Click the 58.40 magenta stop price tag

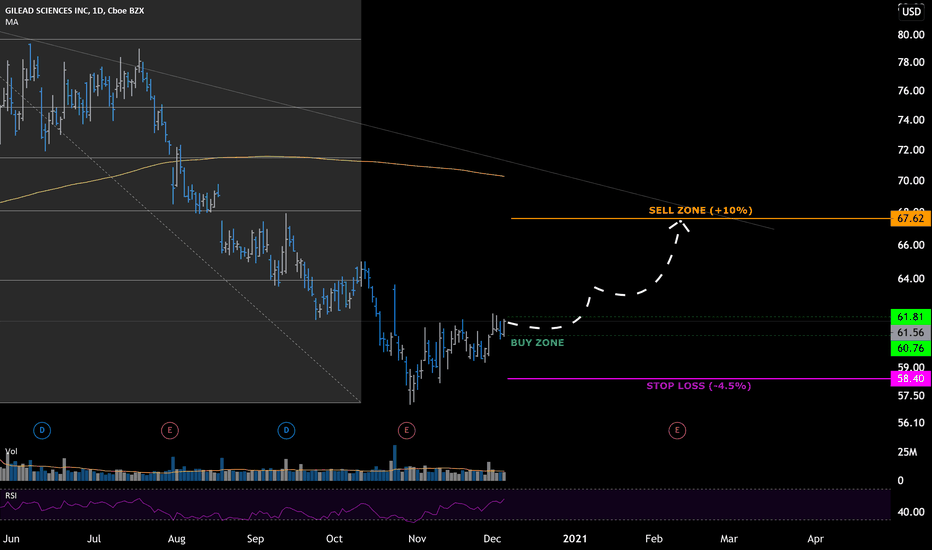coord(911,378)
